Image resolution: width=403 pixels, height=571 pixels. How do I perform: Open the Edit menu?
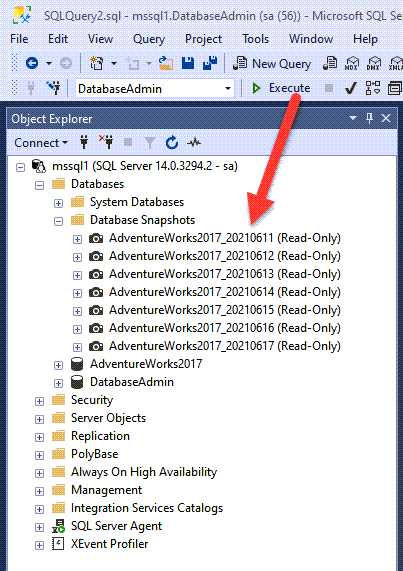pos(58,39)
